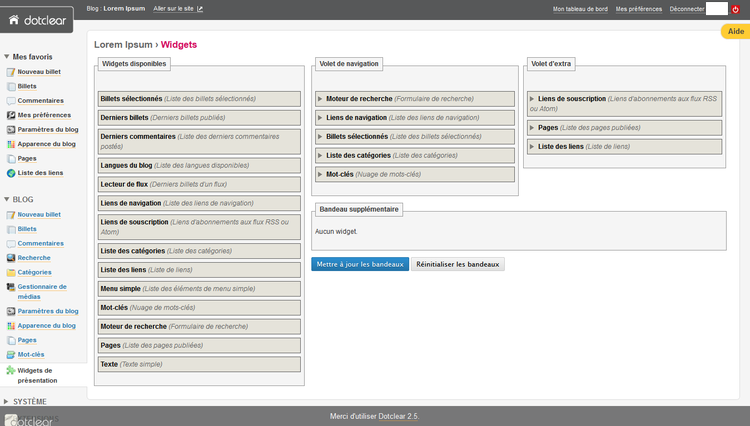Click Mettre à jour les bandeaux button
The width and height of the screenshot is (750, 426).
360,265
